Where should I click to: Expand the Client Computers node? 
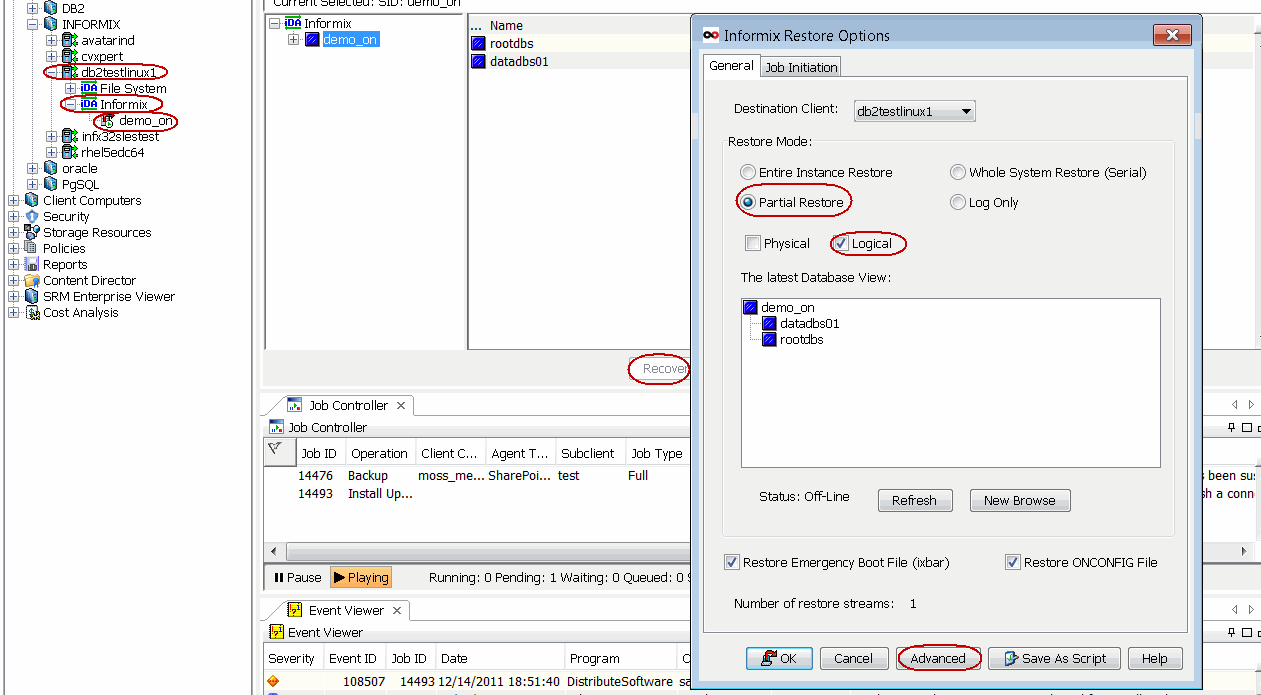[x=14, y=200]
